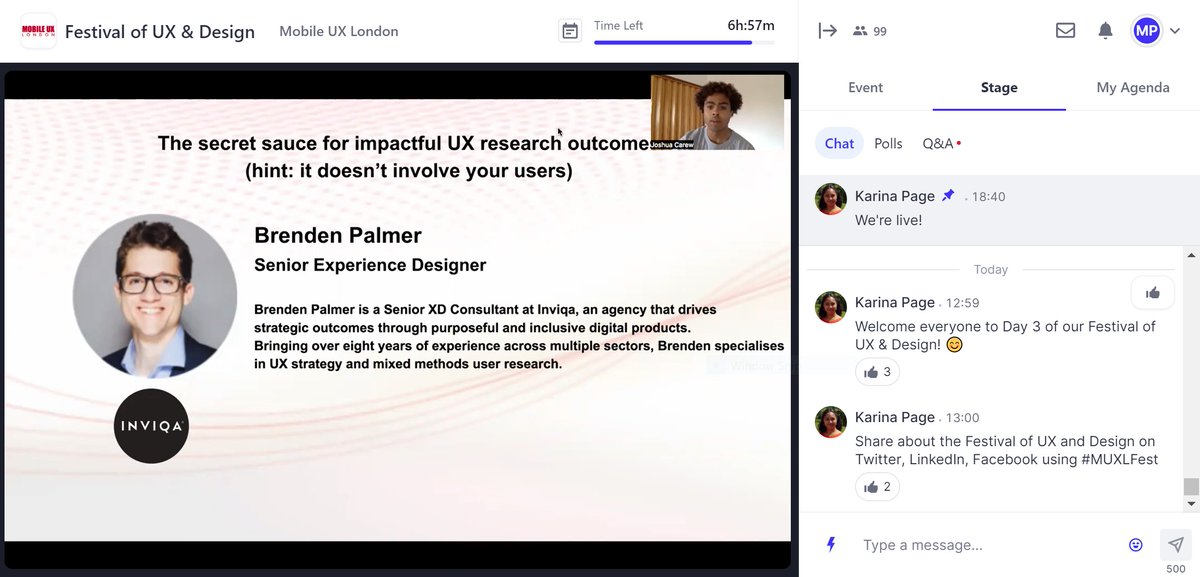Open the mail inbox icon
This screenshot has height=577, width=1200.
coord(1066,31)
